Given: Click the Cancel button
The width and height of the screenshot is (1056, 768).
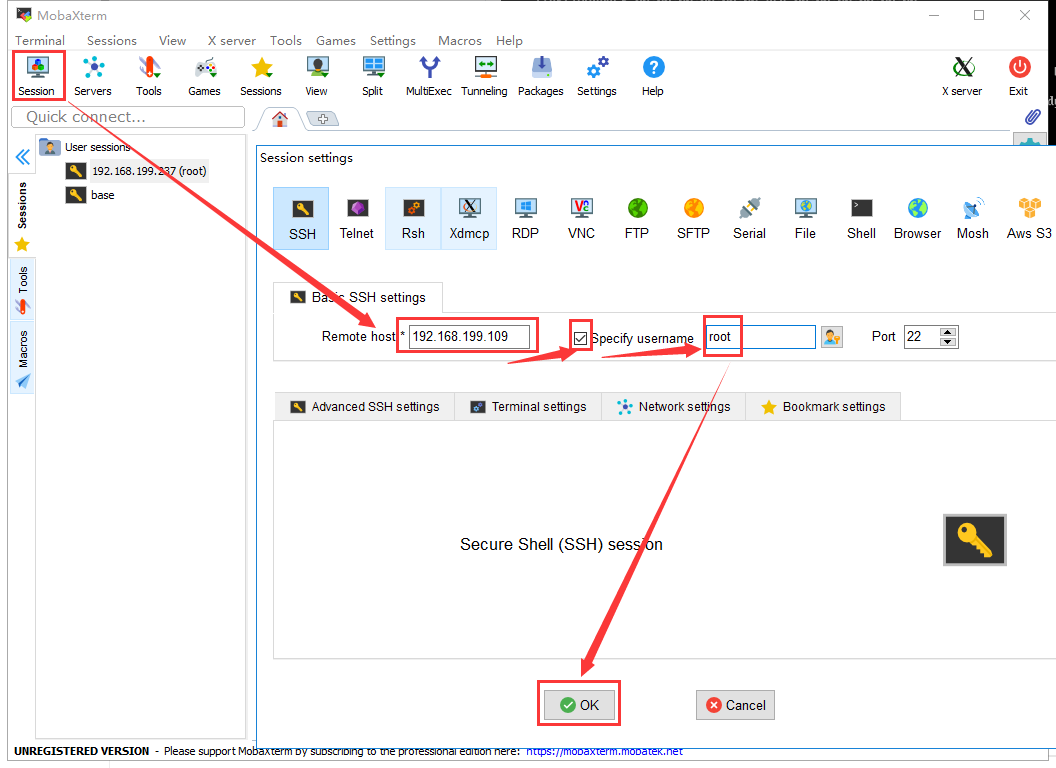Looking at the screenshot, I should point(735,705).
